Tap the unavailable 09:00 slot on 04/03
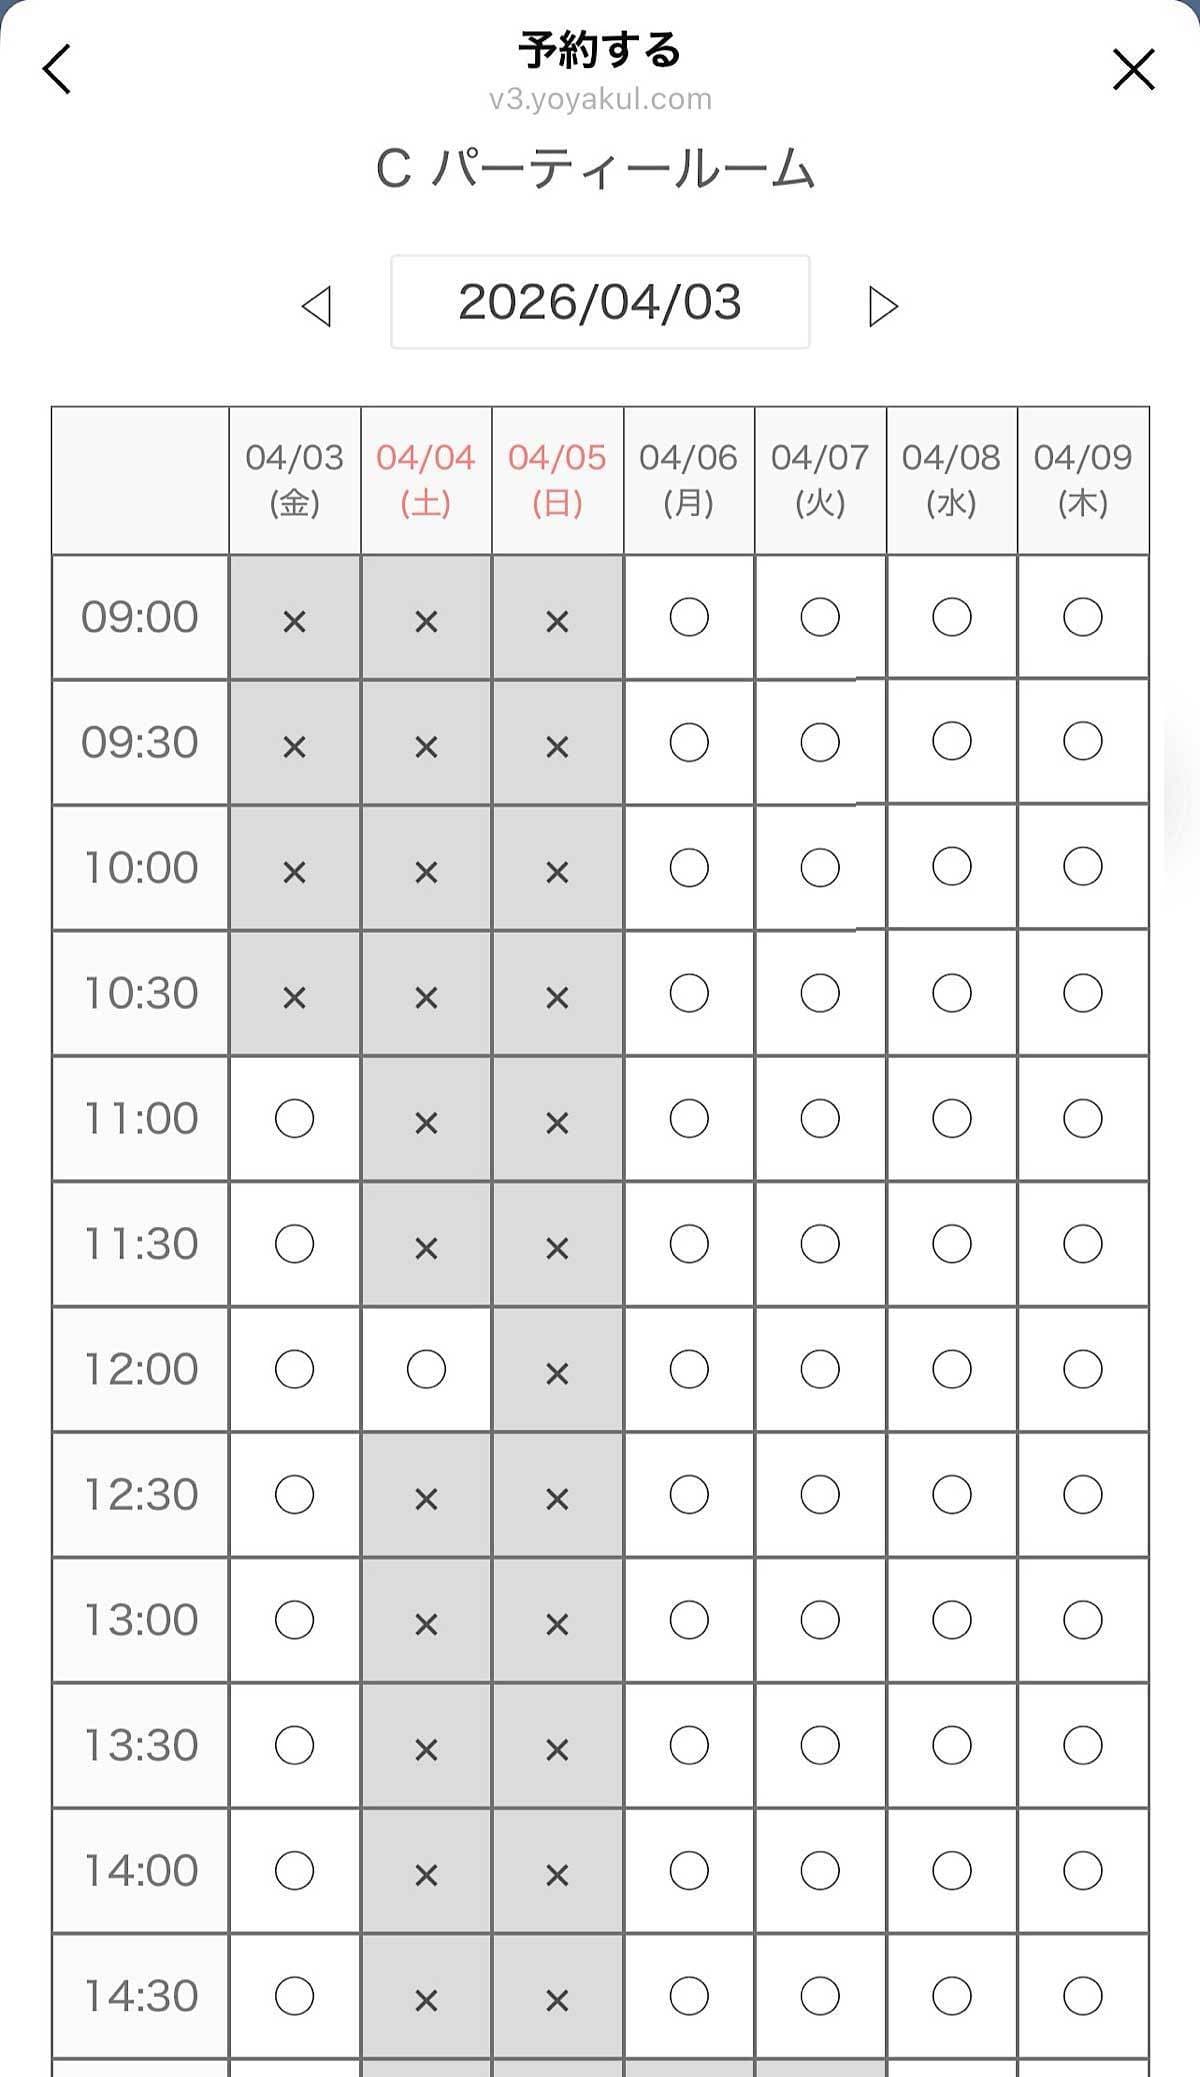This screenshot has height=2077, width=1200. 294,620
